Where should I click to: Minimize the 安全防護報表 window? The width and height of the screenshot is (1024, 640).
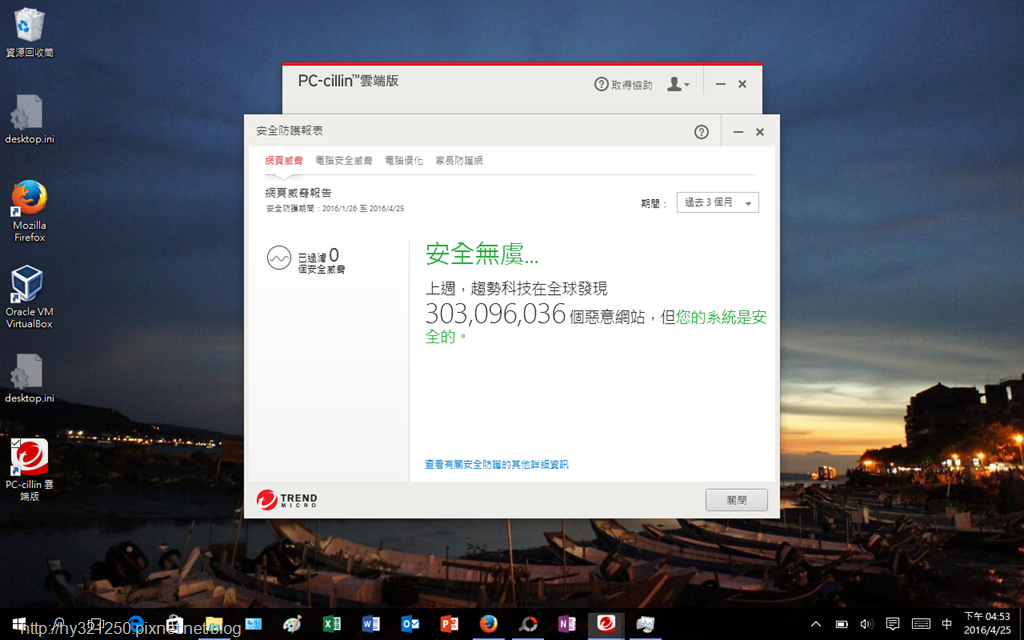738,132
